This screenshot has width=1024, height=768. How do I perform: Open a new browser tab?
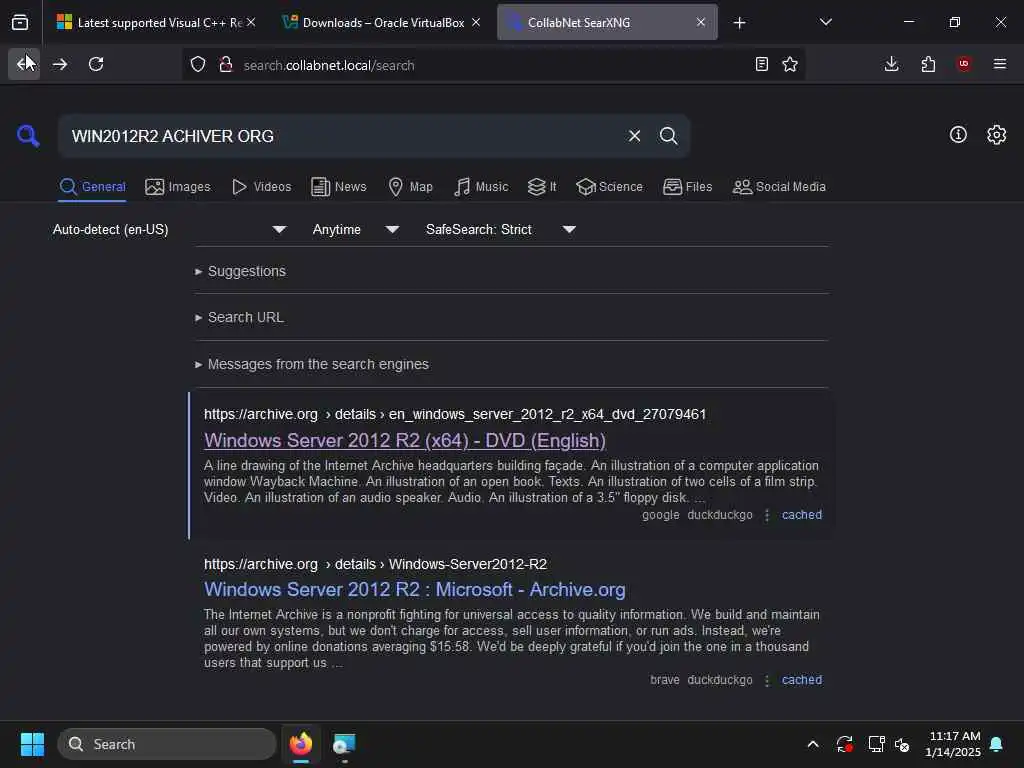coord(739,23)
